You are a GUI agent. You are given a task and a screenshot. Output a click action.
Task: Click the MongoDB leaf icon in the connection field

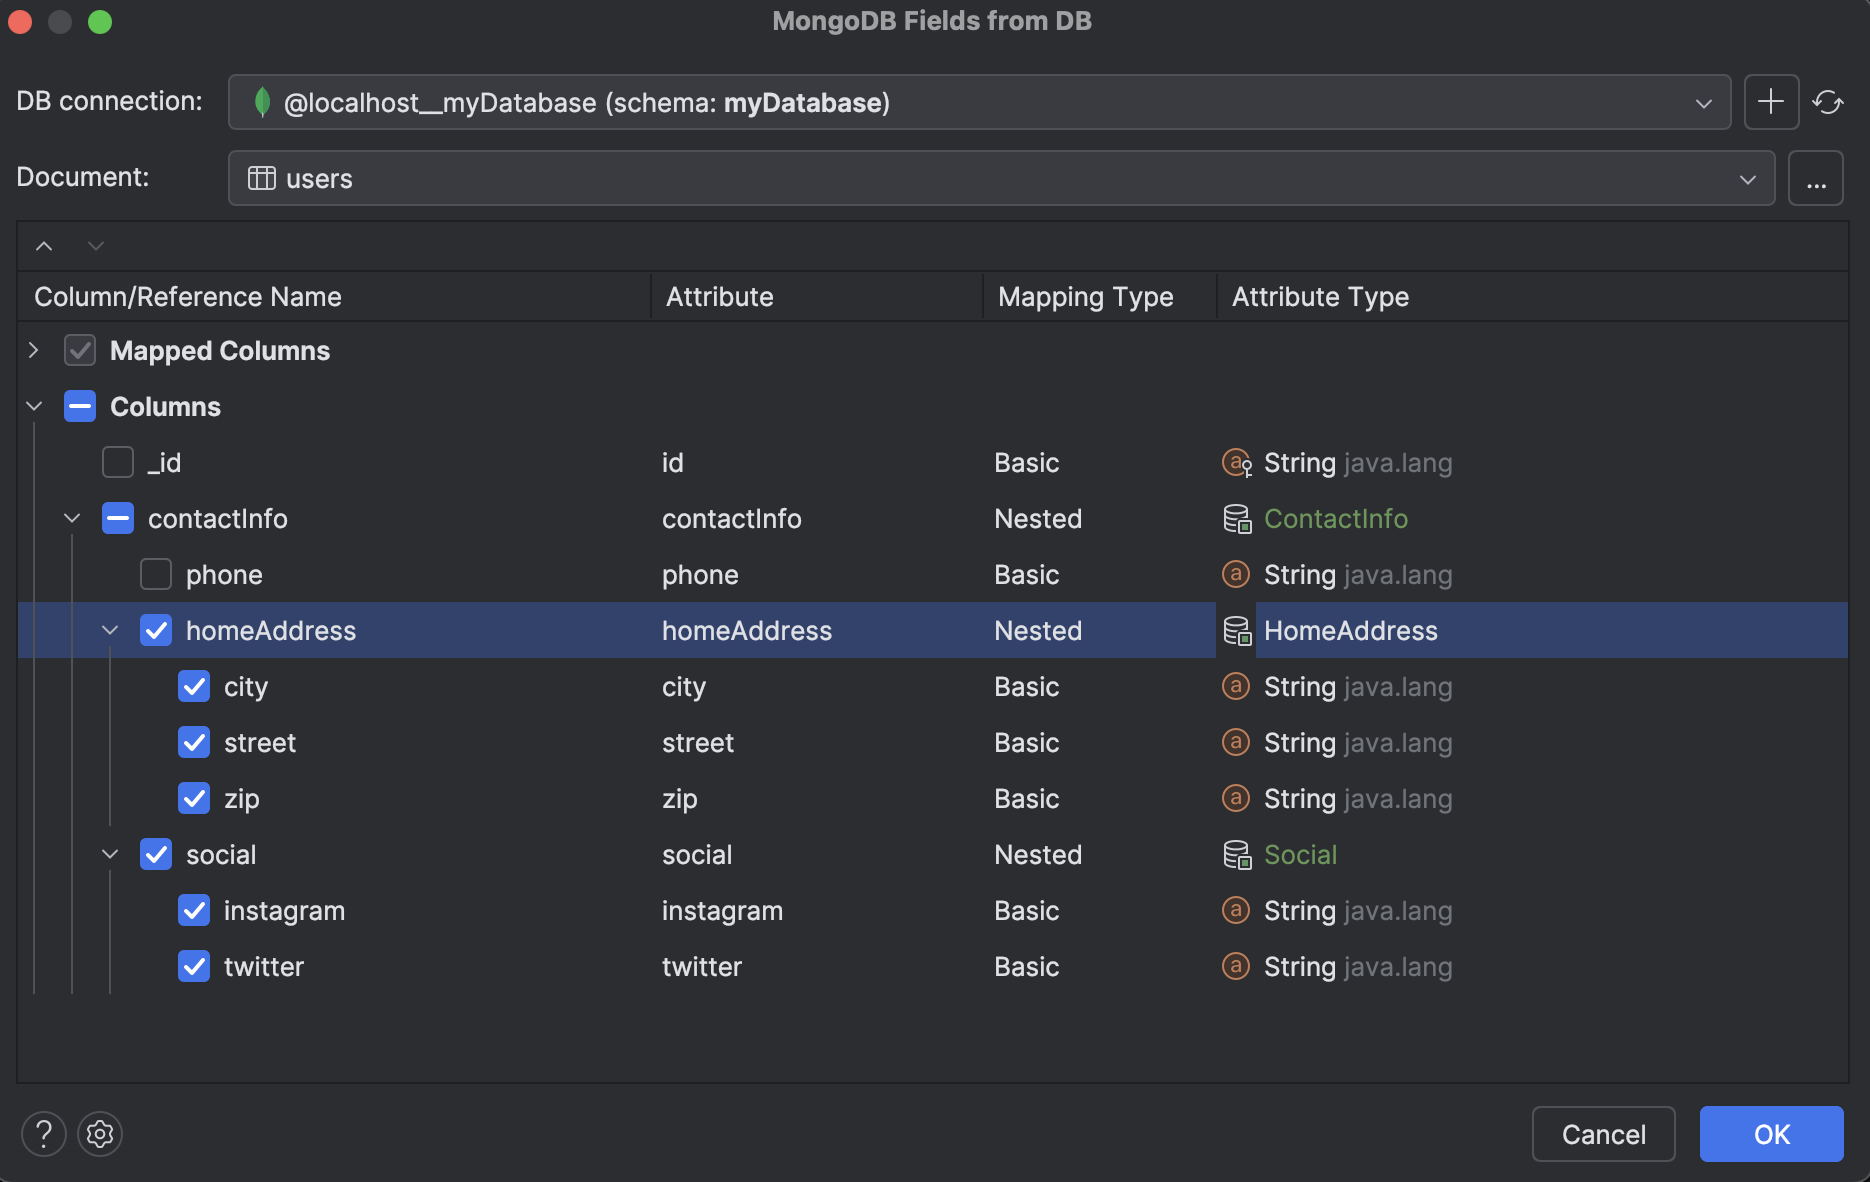(262, 101)
